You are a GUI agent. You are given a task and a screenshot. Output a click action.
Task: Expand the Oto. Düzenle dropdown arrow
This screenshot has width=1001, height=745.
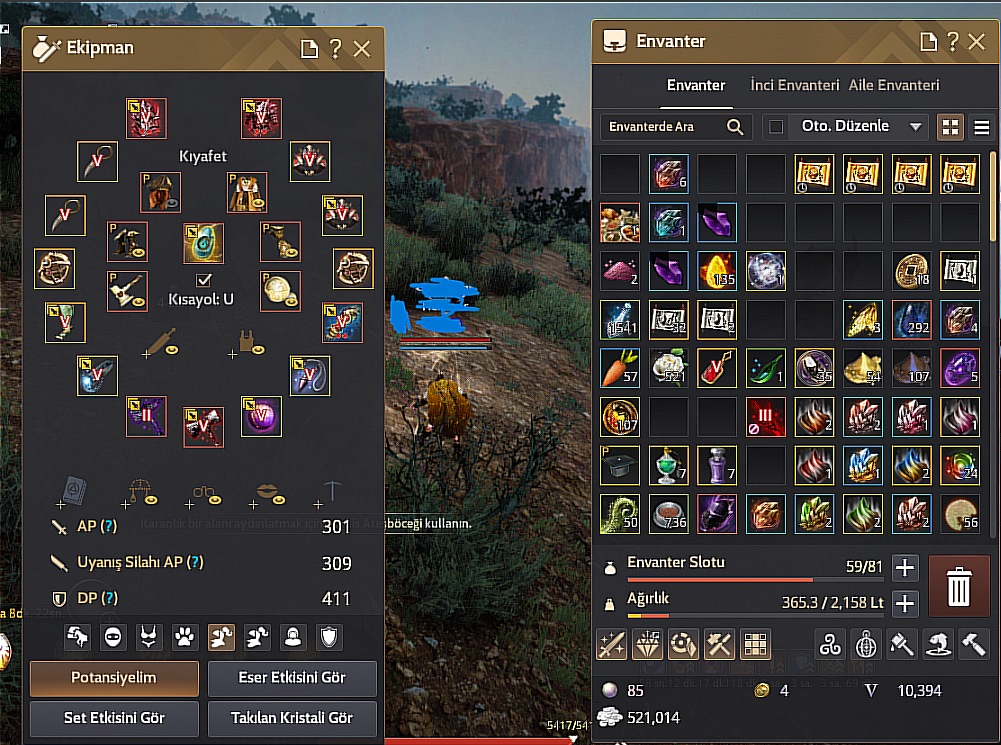click(915, 126)
